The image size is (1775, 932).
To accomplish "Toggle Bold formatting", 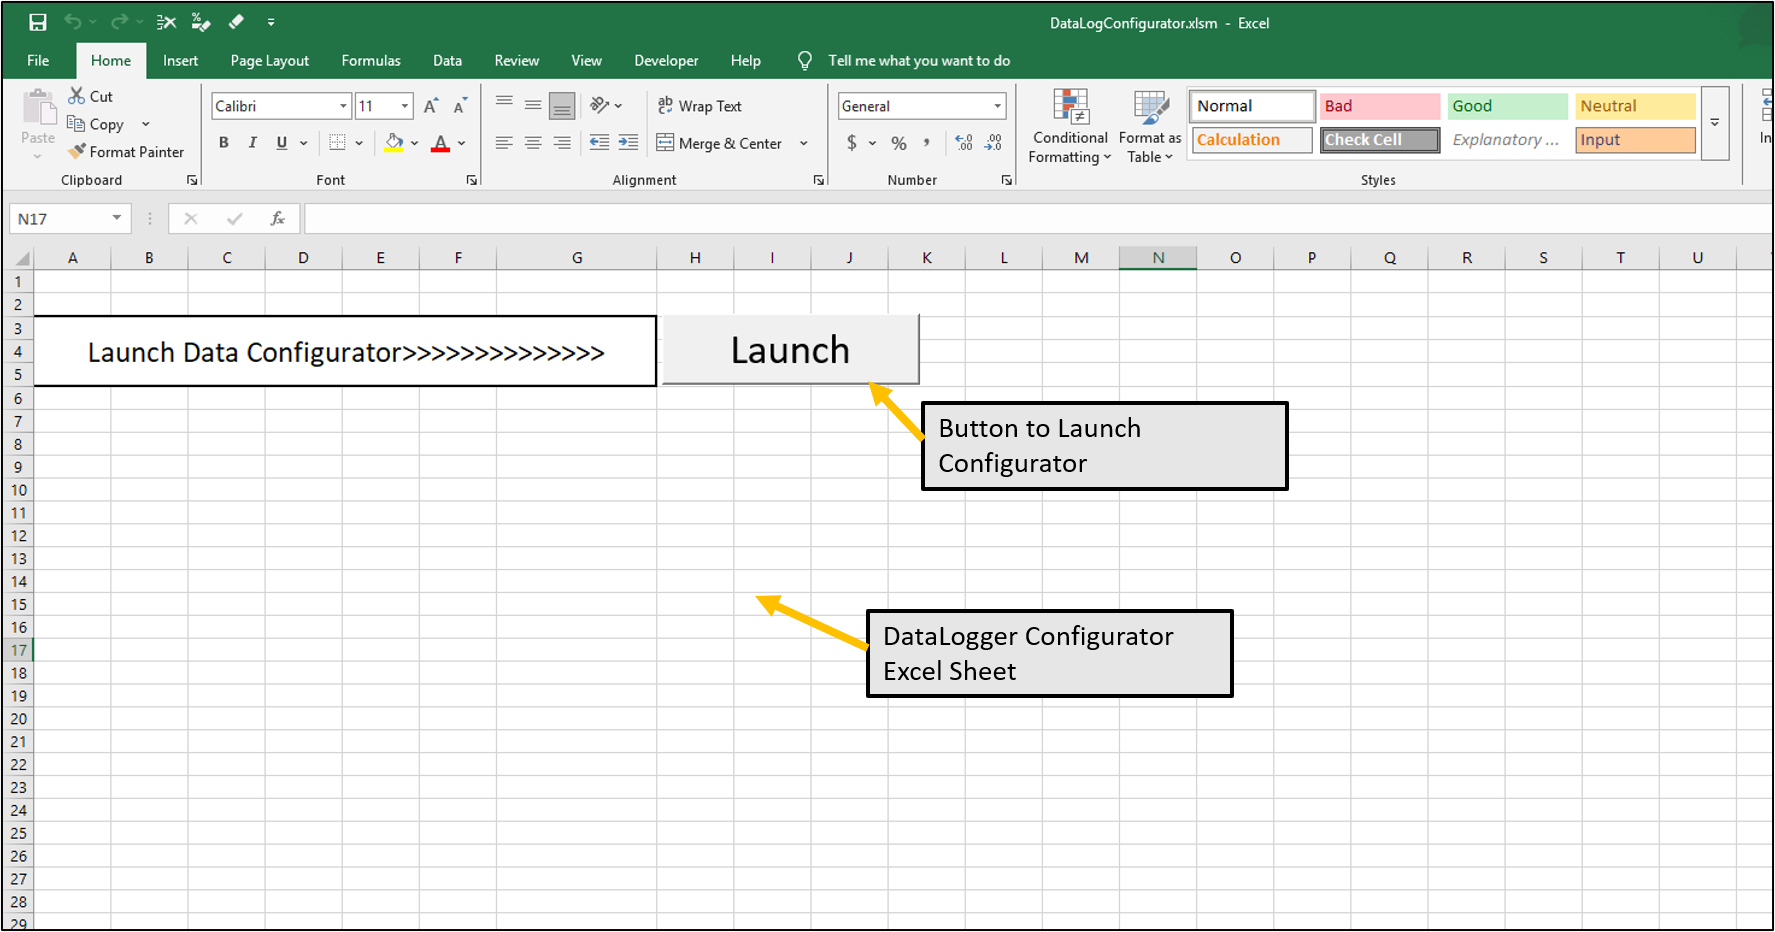I will [224, 143].
